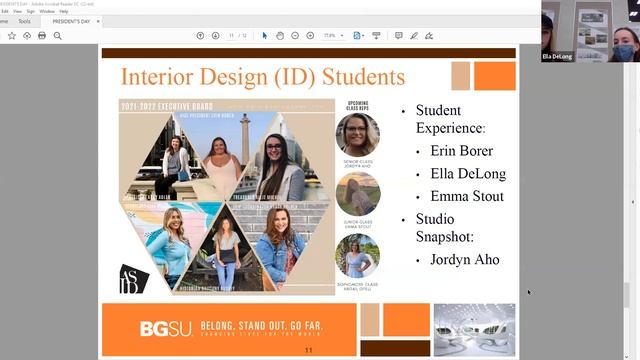
Task: Close the PRESIDENT'S DAY tab
Action: tap(98, 21)
